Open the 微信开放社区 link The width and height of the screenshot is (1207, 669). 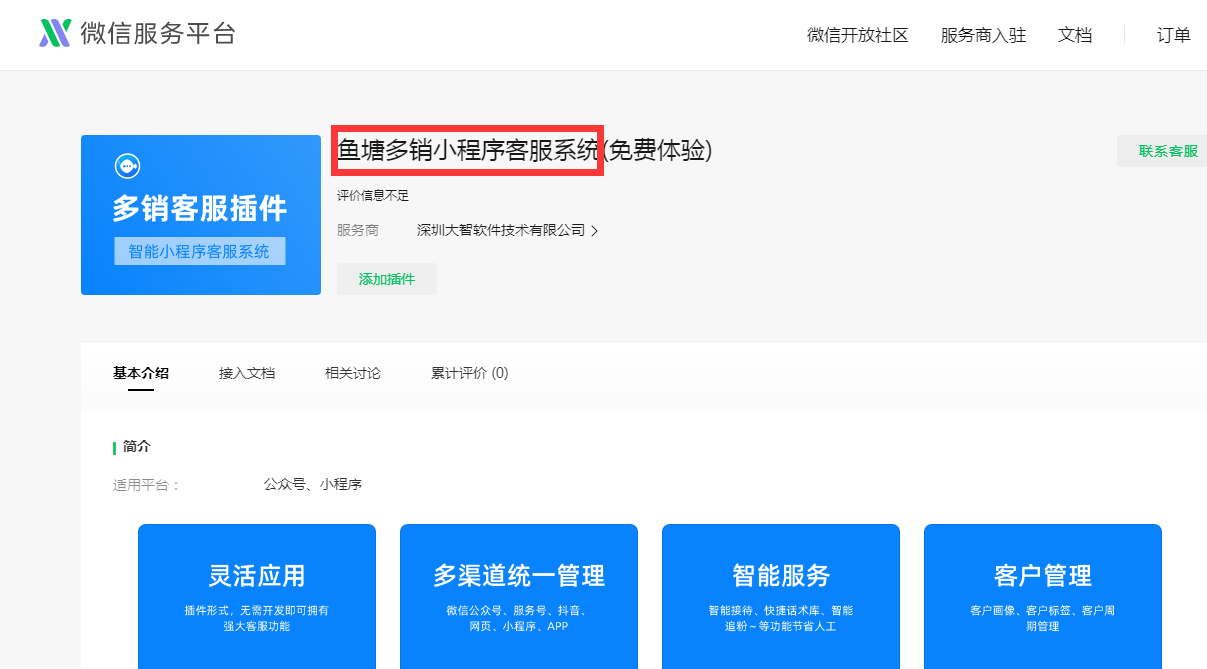858,35
